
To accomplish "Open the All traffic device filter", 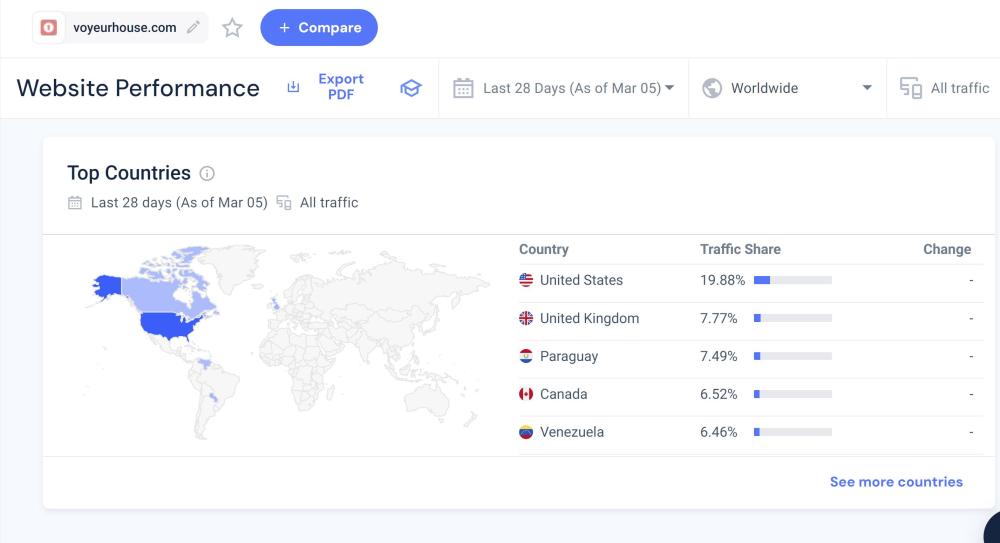I will click(x=945, y=88).
